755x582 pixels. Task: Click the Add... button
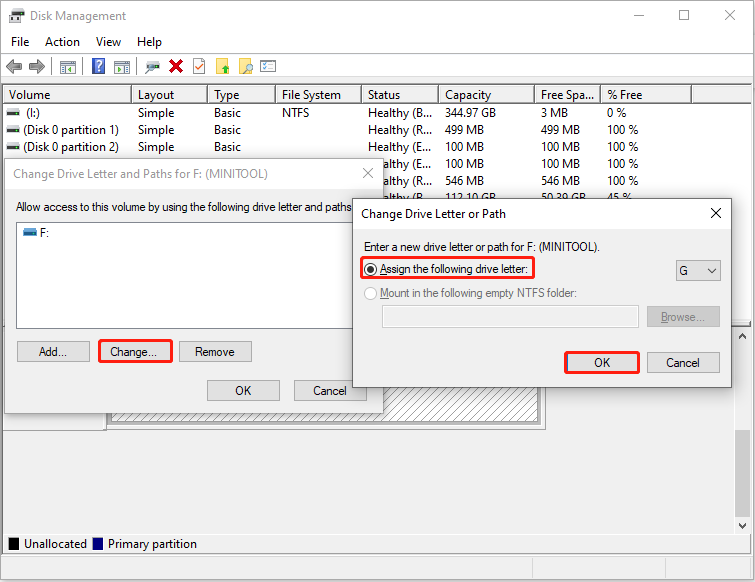[x=53, y=351]
